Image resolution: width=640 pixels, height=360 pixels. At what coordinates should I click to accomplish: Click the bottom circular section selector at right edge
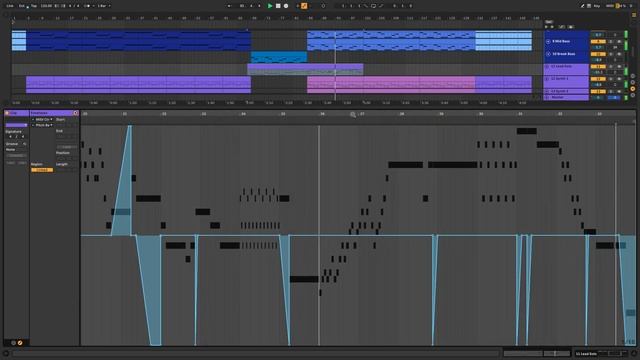633,95
